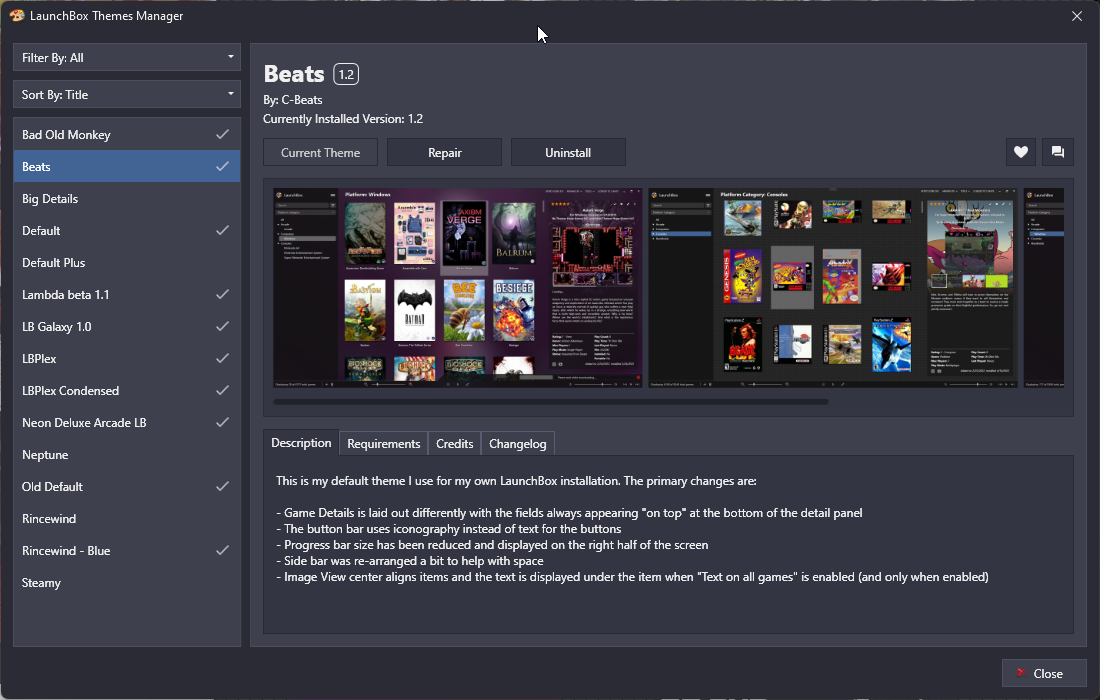Viewport: 1100px width, 700px height.
Task: Click the By: C-Beats author text
Action: tap(293, 100)
